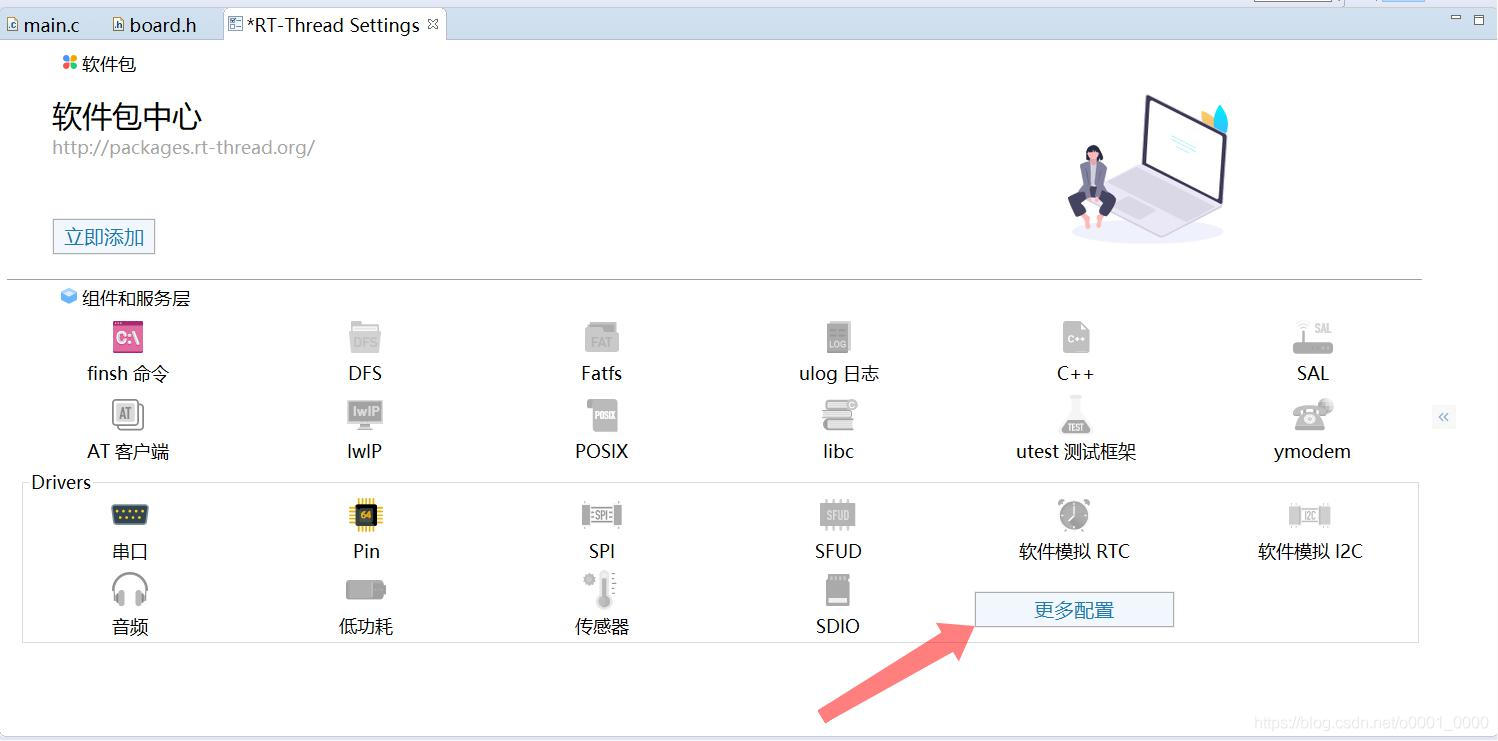This screenshot has height=741, width=1498.
Task: Click the 软件模拟 I2C label text
Action: point(1310,552)
